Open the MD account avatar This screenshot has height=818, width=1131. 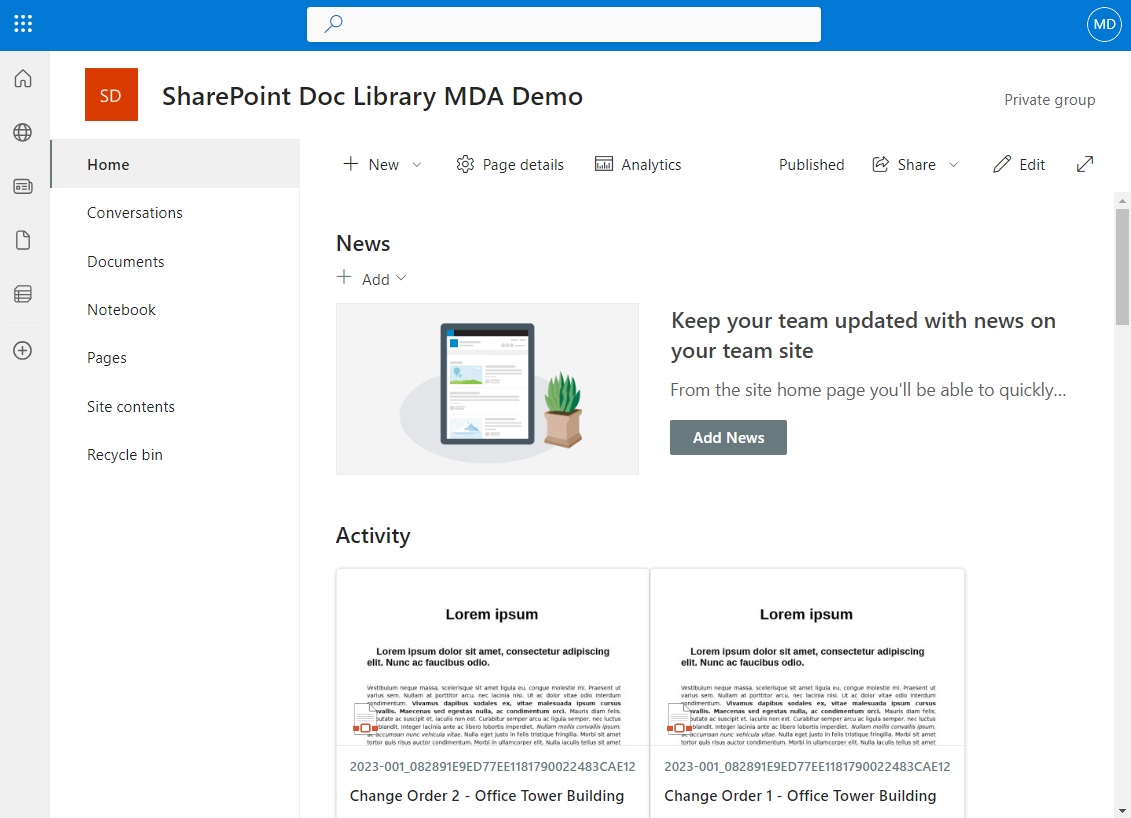click(1103, 24)
